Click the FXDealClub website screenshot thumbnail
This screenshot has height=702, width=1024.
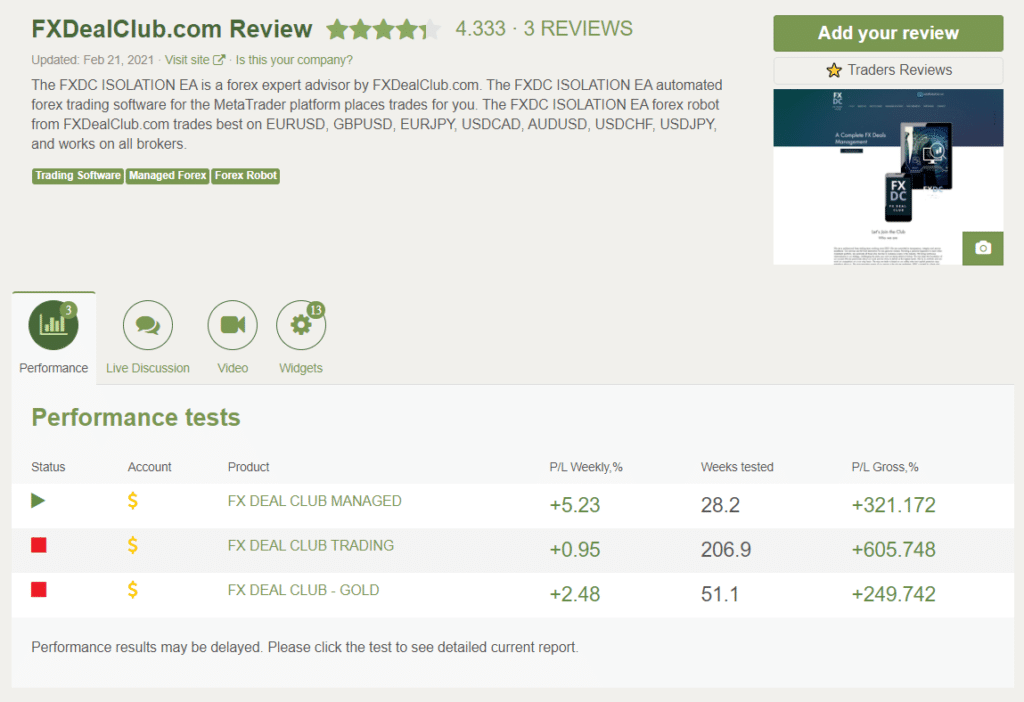(x=887, y=176)
